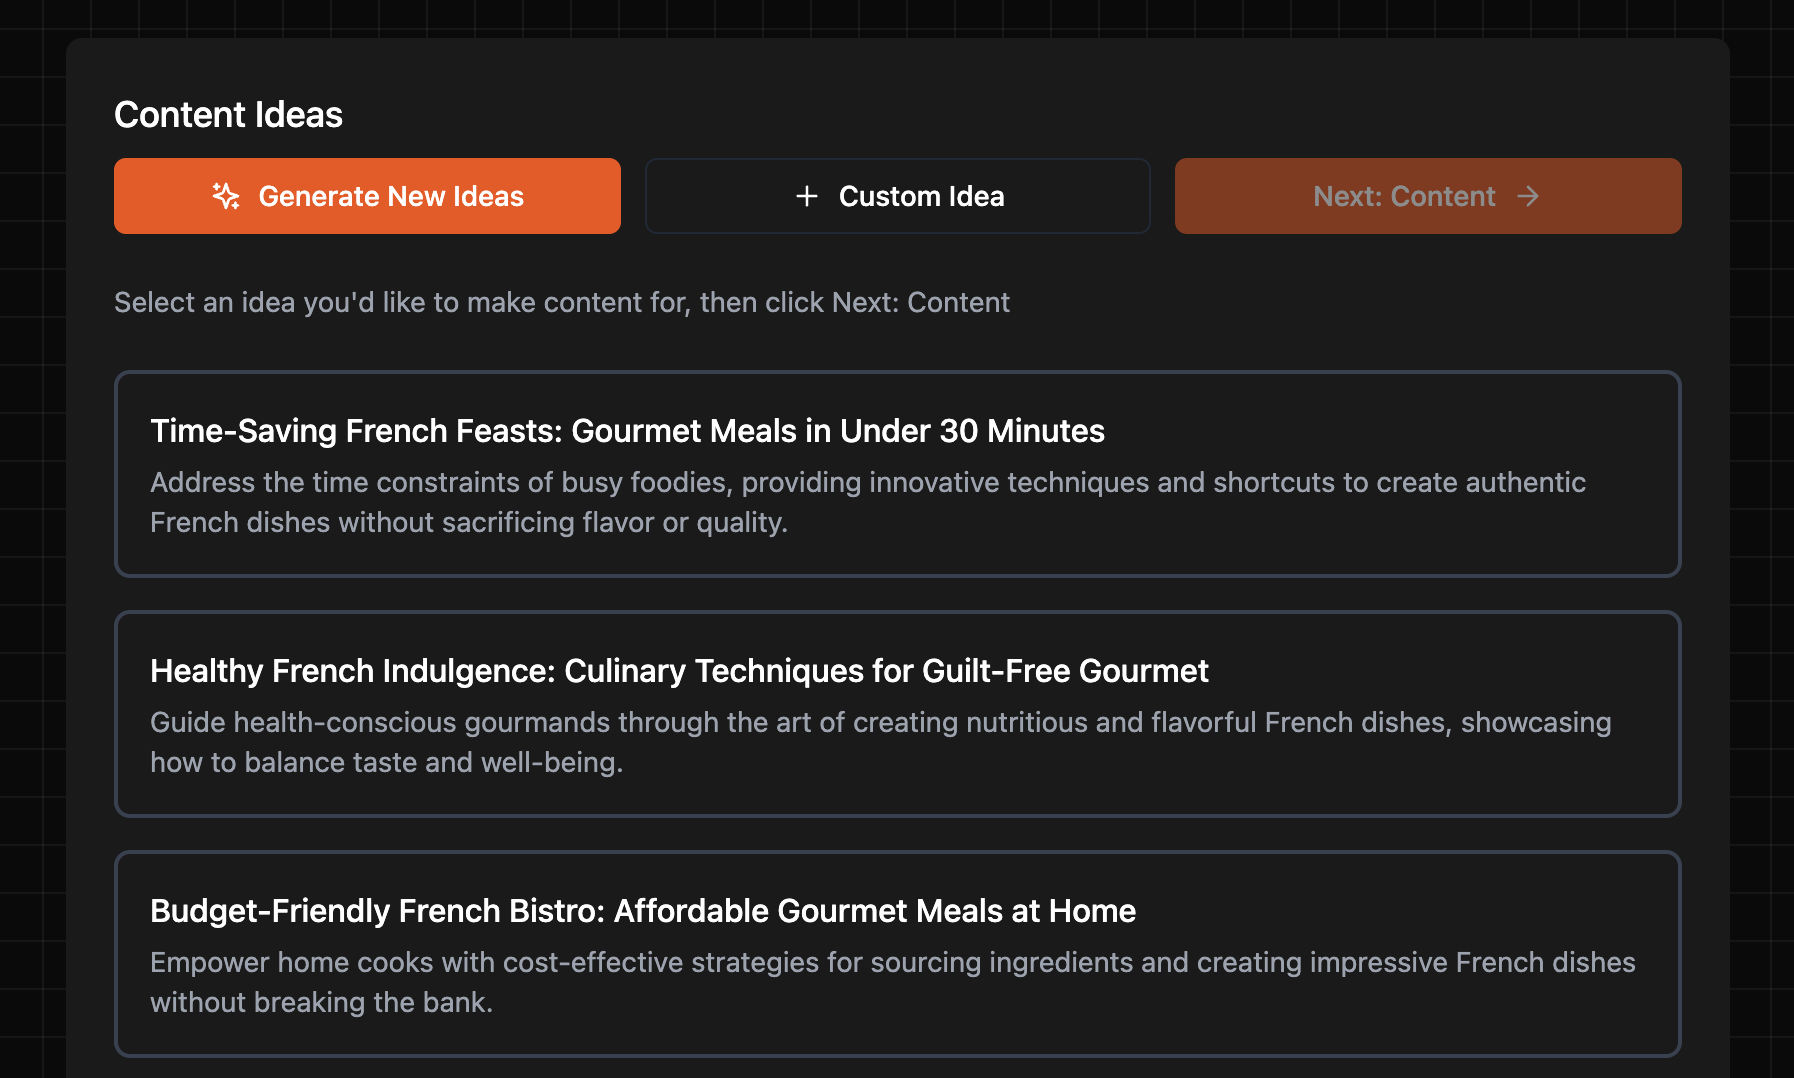
Task: Click the description about cost-effective sourcing strategies
Action: point(892,982)
